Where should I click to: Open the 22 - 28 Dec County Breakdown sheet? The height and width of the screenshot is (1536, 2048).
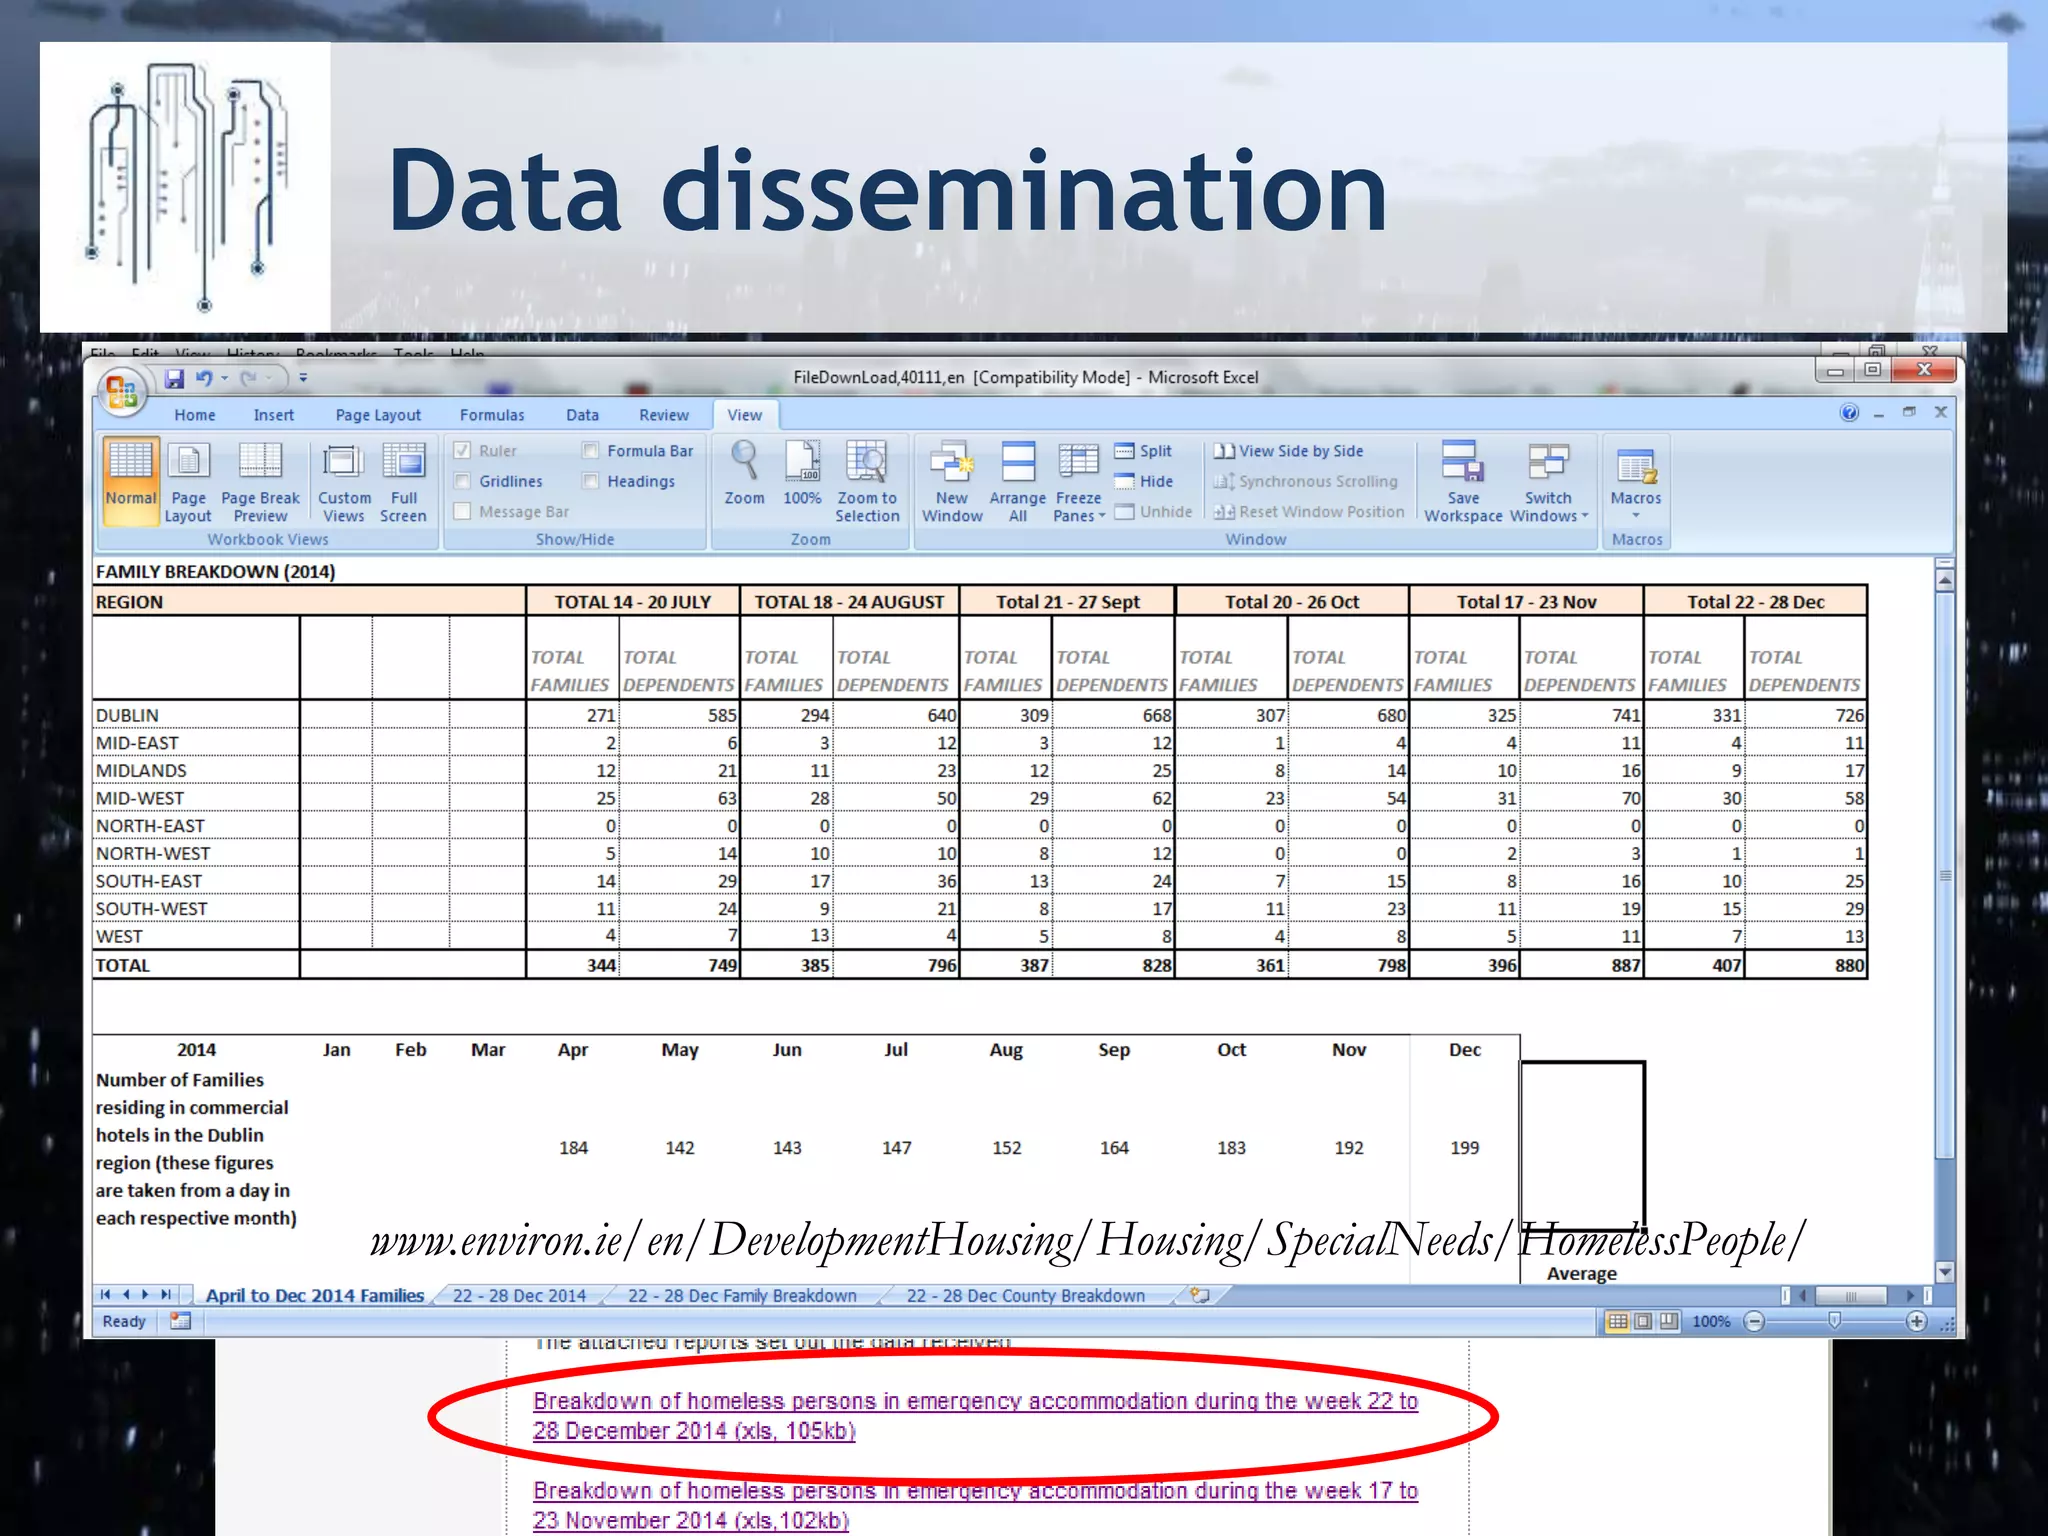(1025, 1296)
